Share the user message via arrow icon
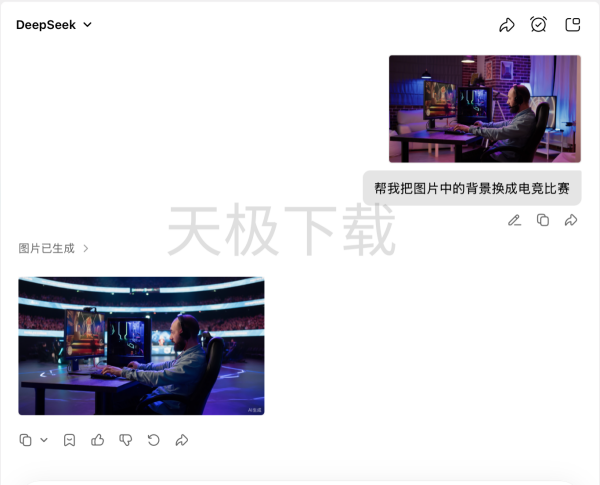 tap(571, 220)
